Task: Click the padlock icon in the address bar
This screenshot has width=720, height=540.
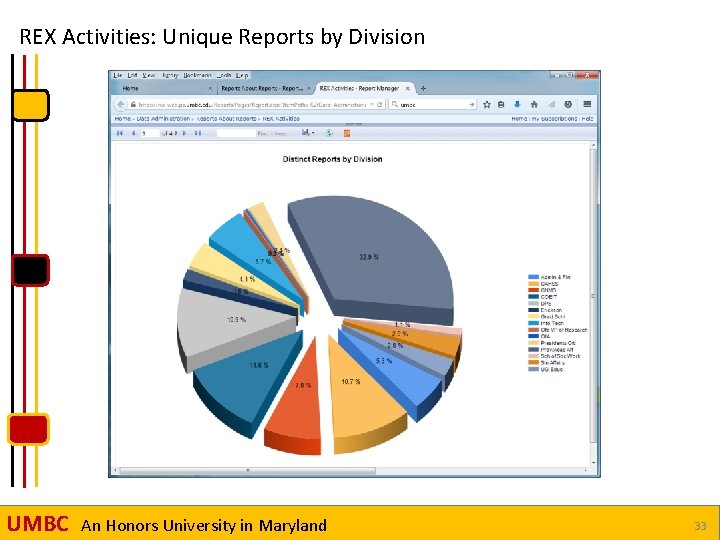Action: (x=133, y=105)
